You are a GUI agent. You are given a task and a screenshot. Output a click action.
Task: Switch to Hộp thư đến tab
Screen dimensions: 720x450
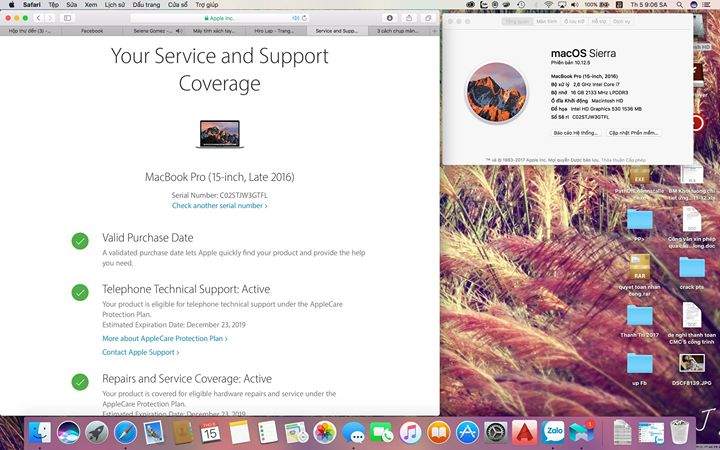(x=30, y=31)
